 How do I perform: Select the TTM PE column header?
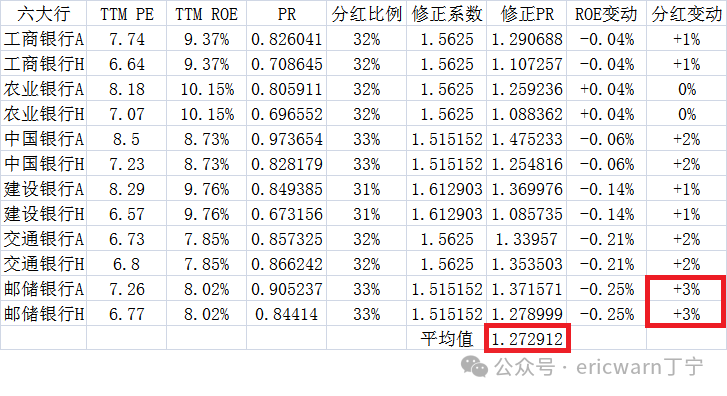click(x=127, y=14)
